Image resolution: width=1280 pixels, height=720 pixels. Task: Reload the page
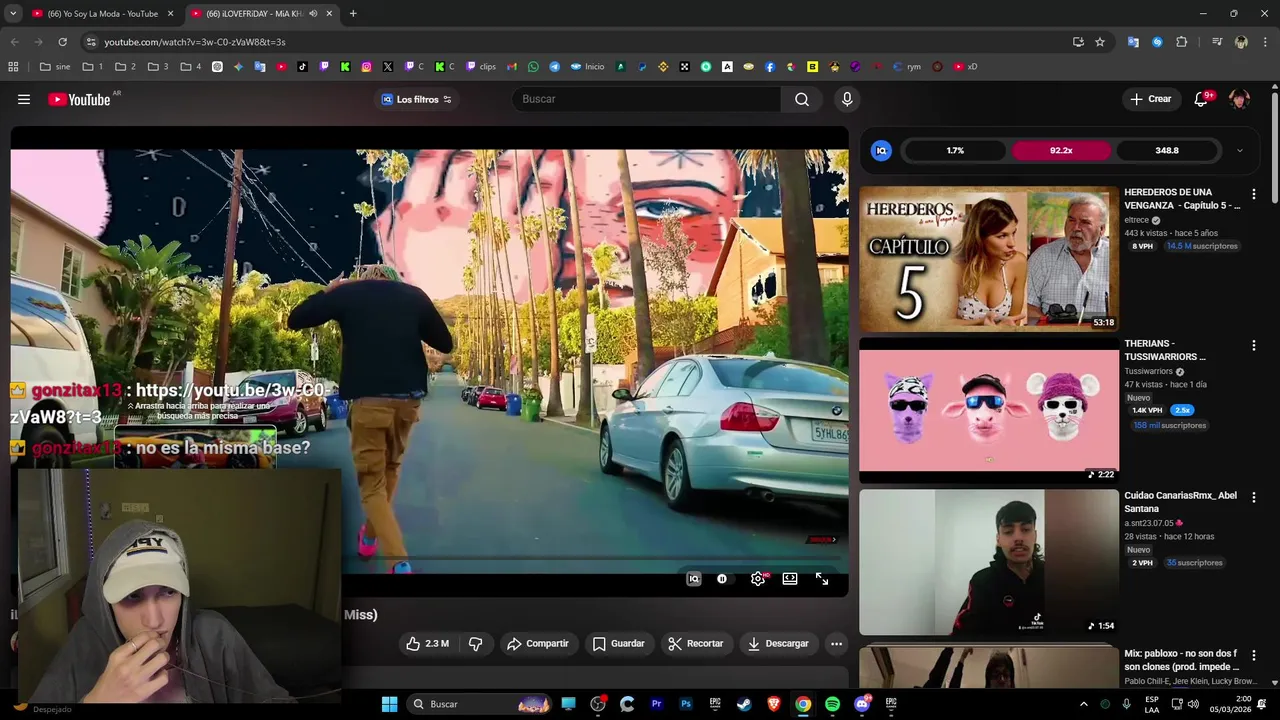click(62, 42)
